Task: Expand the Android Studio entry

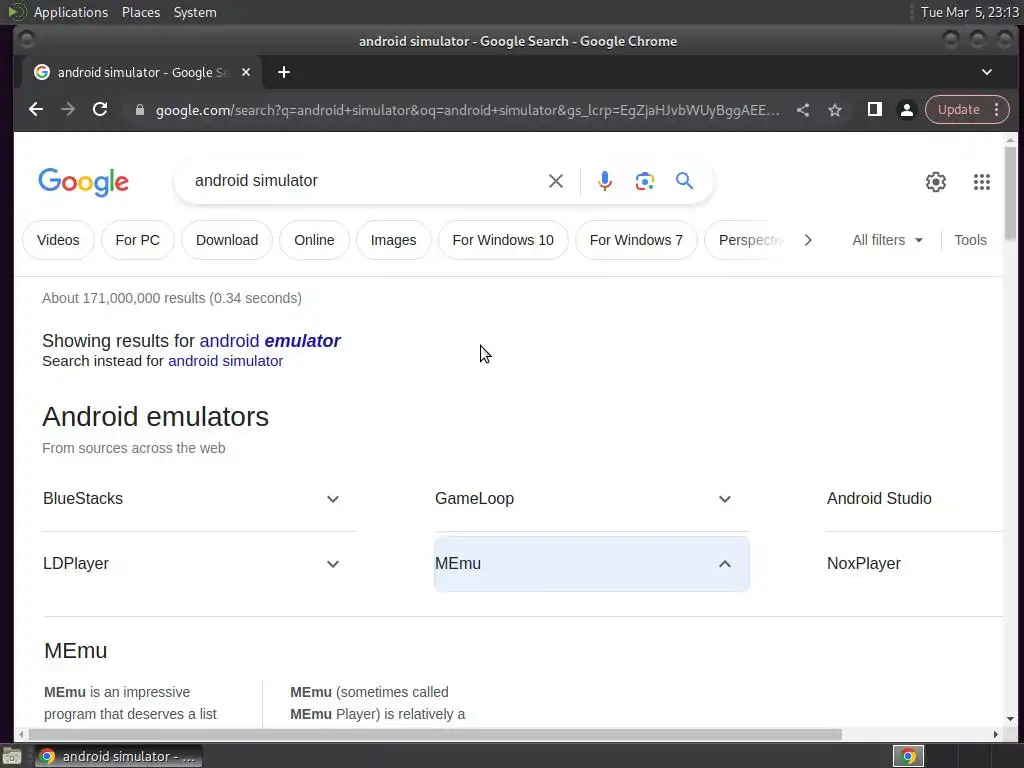Action: [914, 499]
